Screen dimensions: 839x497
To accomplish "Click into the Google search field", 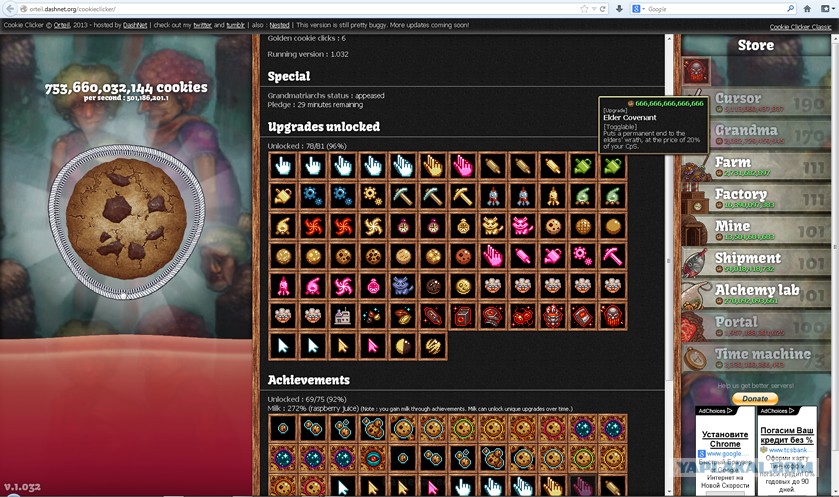I will pyautogui.click(x=715, y=9).
